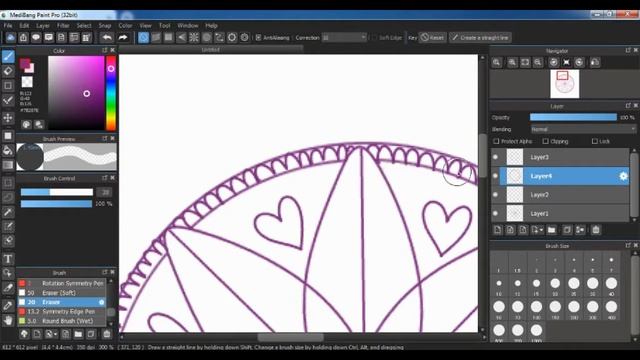Image resolution: width=640 pixels, height=360 pixels.
Task: Select the Eraser (Soft) brush
Action: coord(62,293)
